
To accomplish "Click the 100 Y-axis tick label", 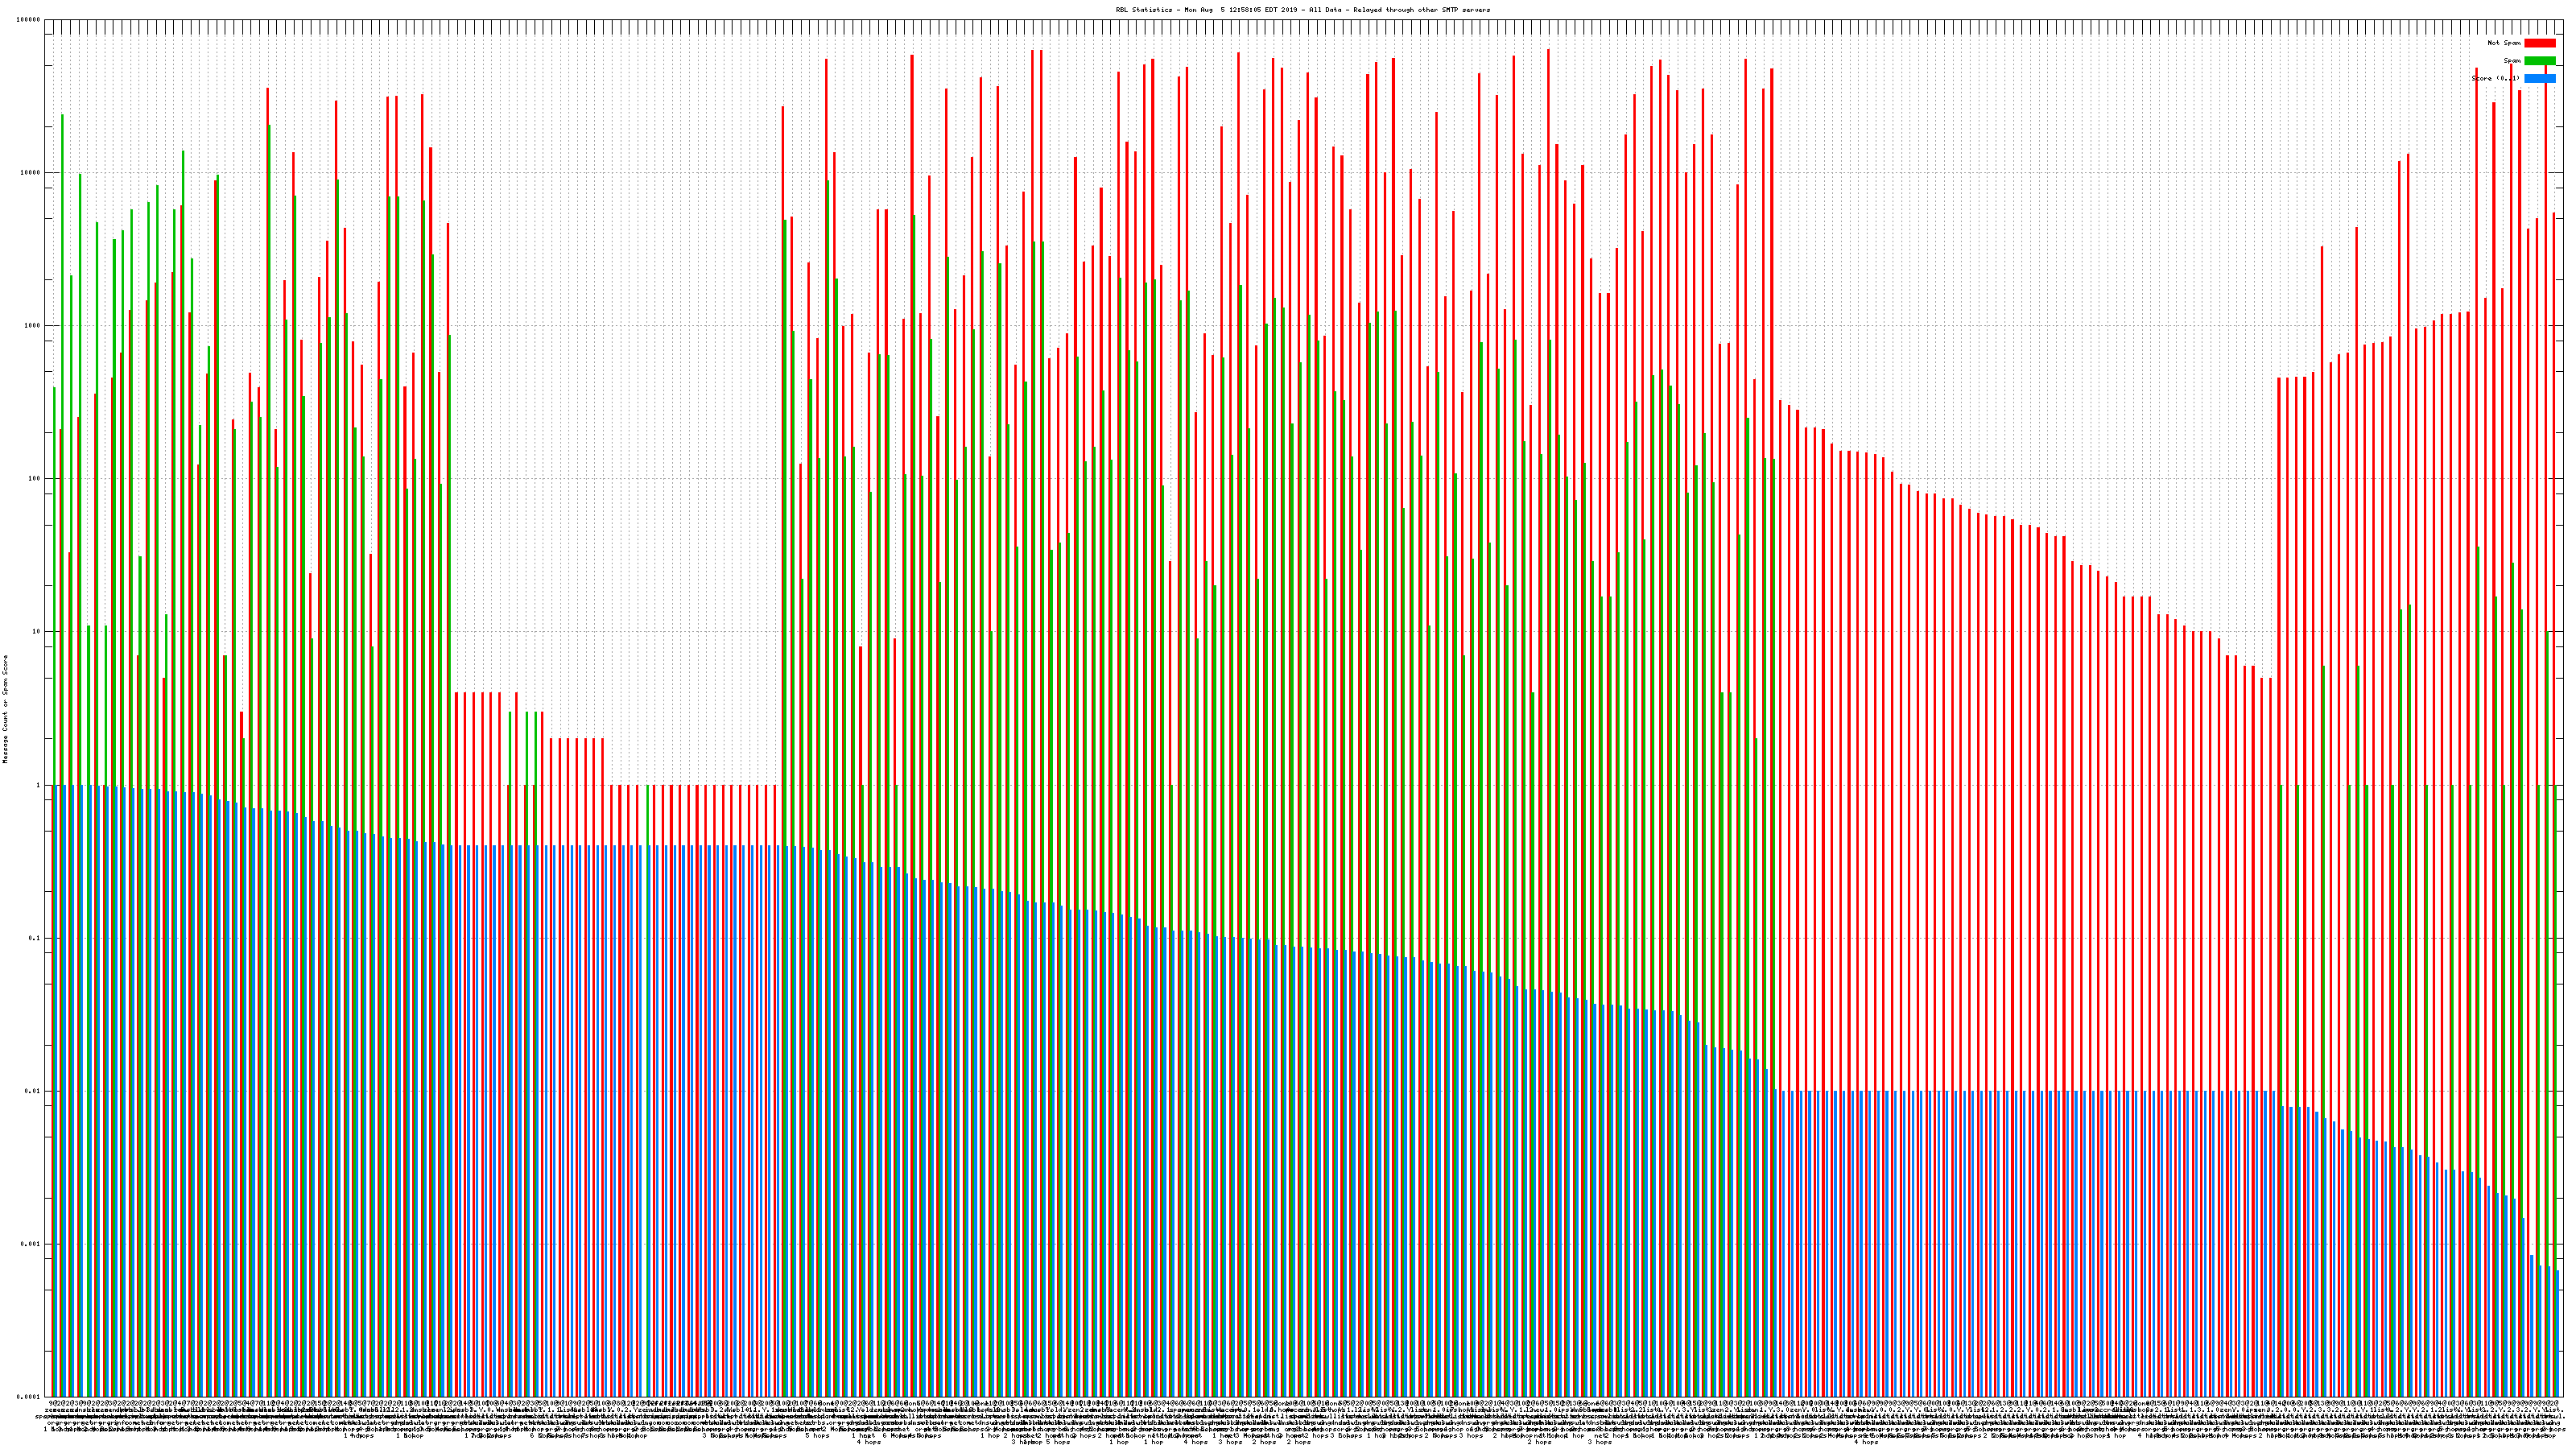I will pyautogui.click(x=35, y=479).
